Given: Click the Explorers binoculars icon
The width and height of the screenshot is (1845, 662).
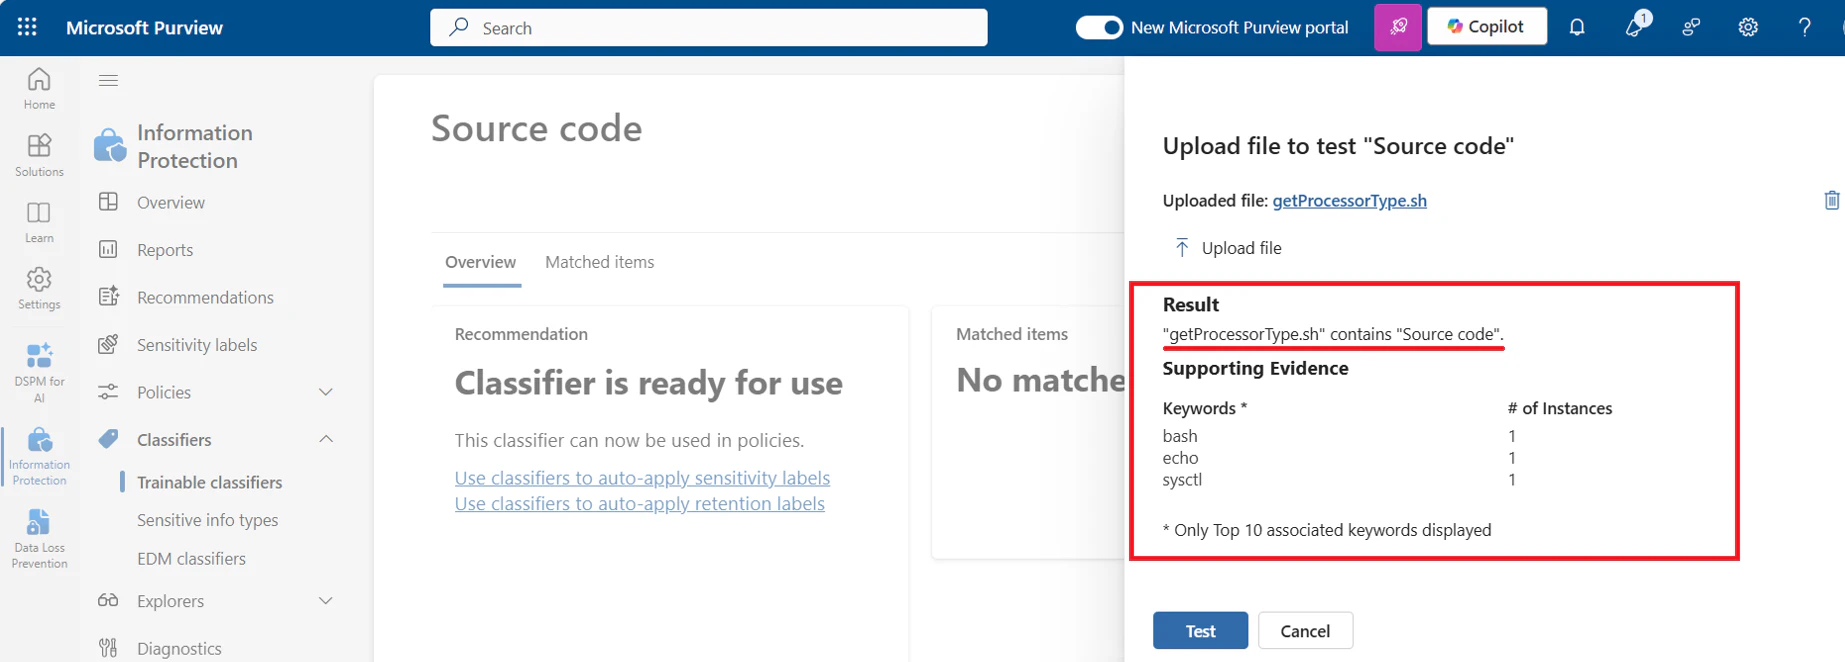Looking at the screenshot, I should 108,600.
